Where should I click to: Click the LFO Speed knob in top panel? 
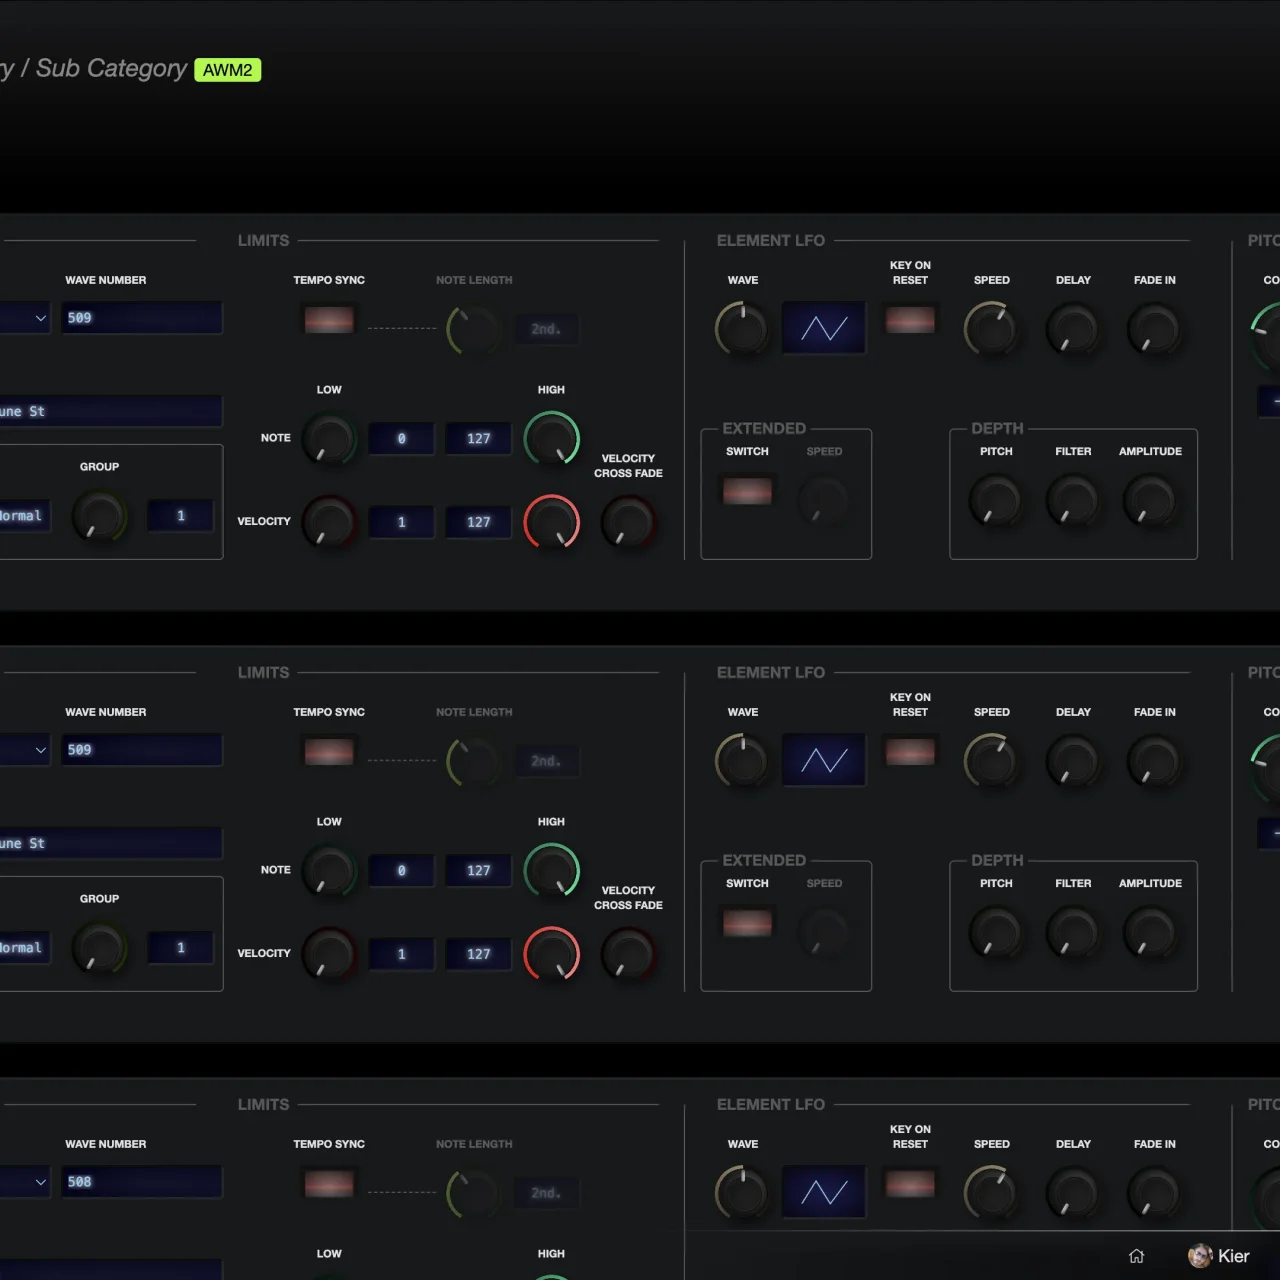[991, 330]
